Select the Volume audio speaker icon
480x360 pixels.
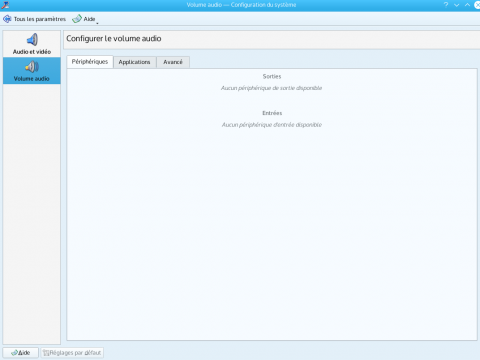click(32, 67)
